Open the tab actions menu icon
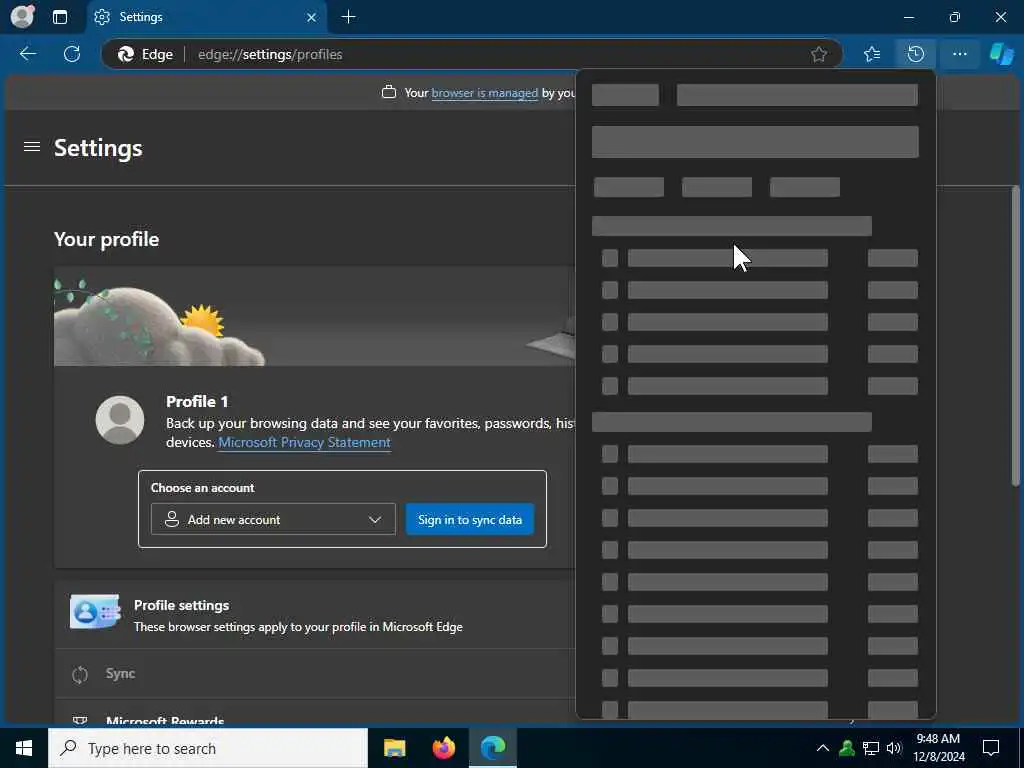The width and height of the screenshot is (1024, 768). [x=59, y=17]
